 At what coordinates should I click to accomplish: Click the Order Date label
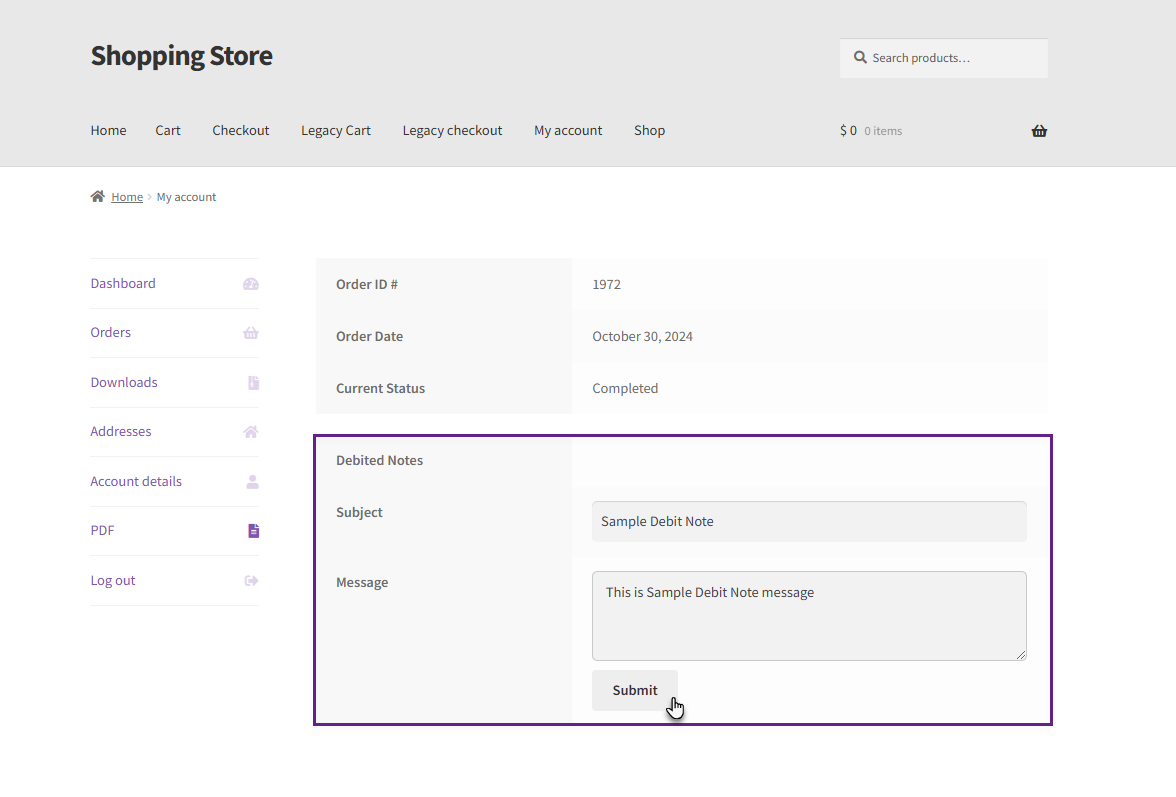[x=369, y=337]
